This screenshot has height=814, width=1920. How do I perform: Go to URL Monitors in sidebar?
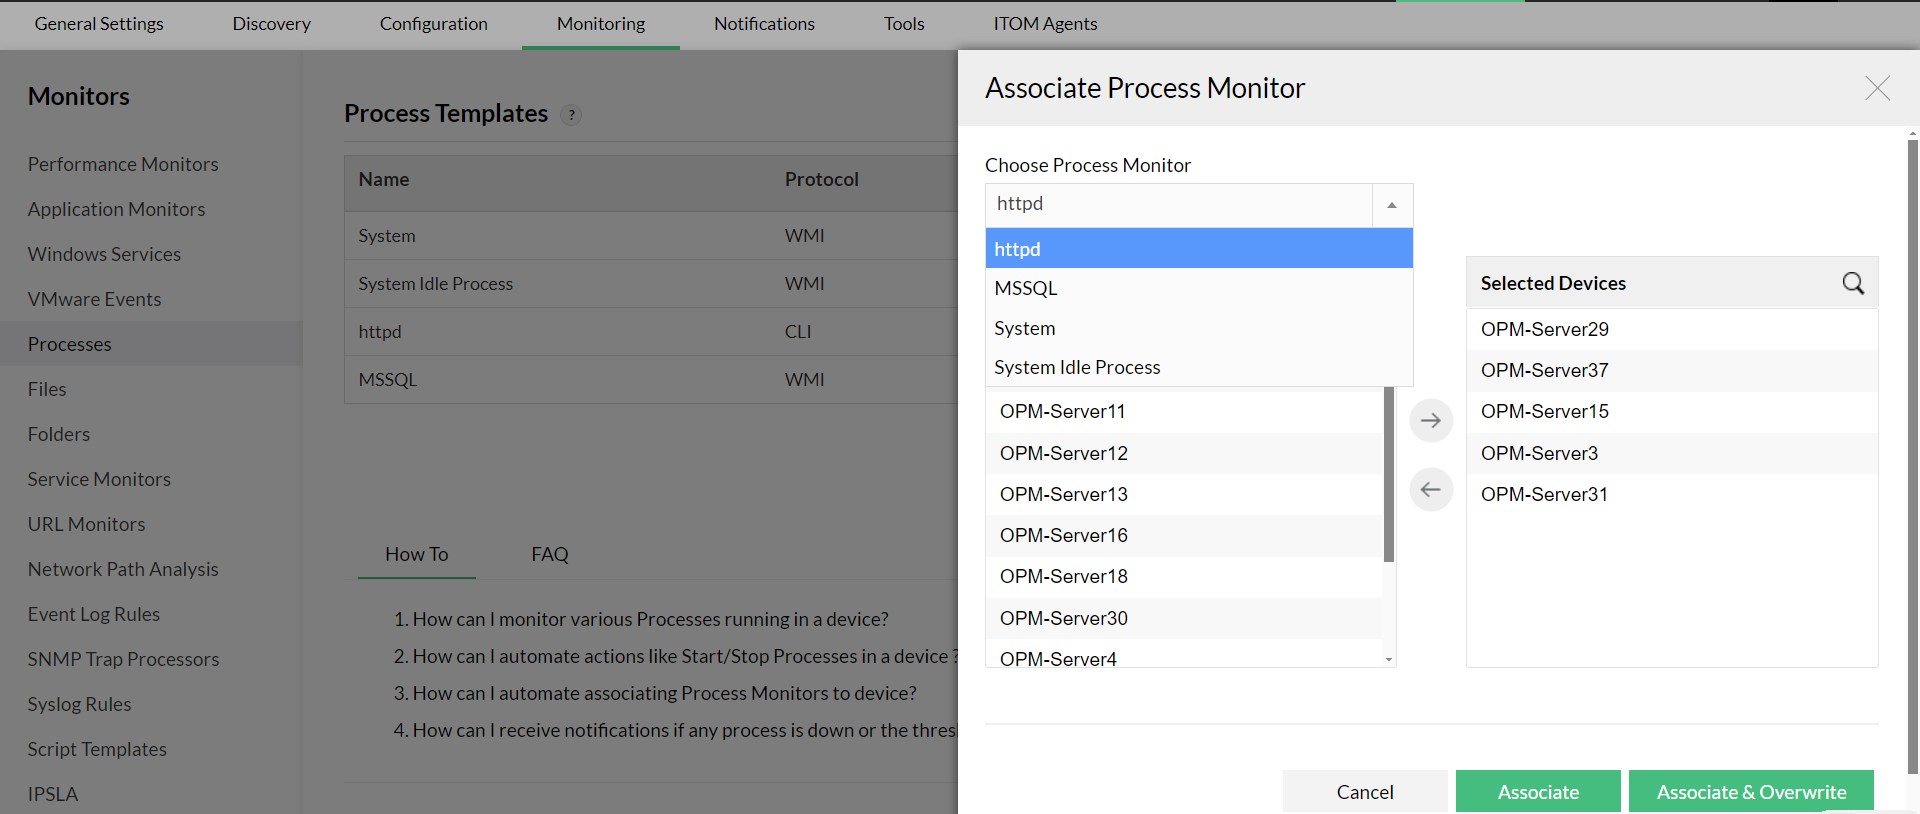tap(86, 524)
